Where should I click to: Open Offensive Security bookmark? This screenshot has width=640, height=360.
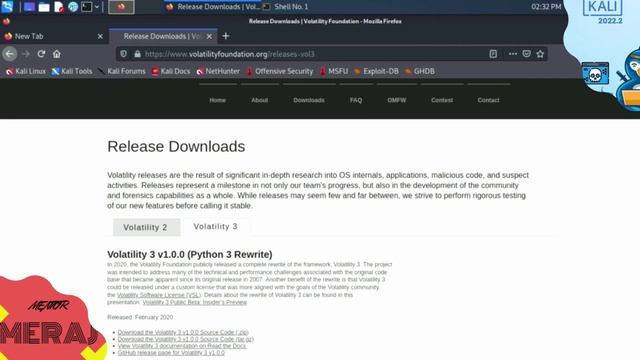280,71
